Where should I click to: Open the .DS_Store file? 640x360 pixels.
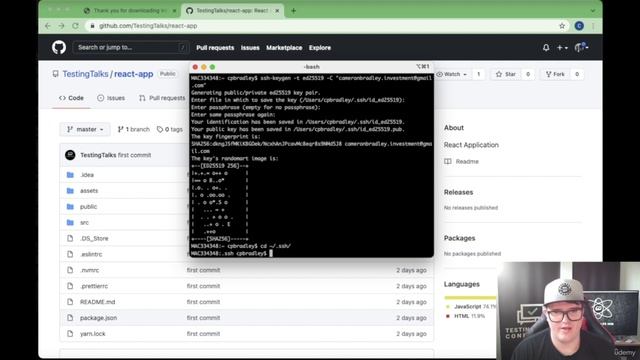[x=94, y=238]
